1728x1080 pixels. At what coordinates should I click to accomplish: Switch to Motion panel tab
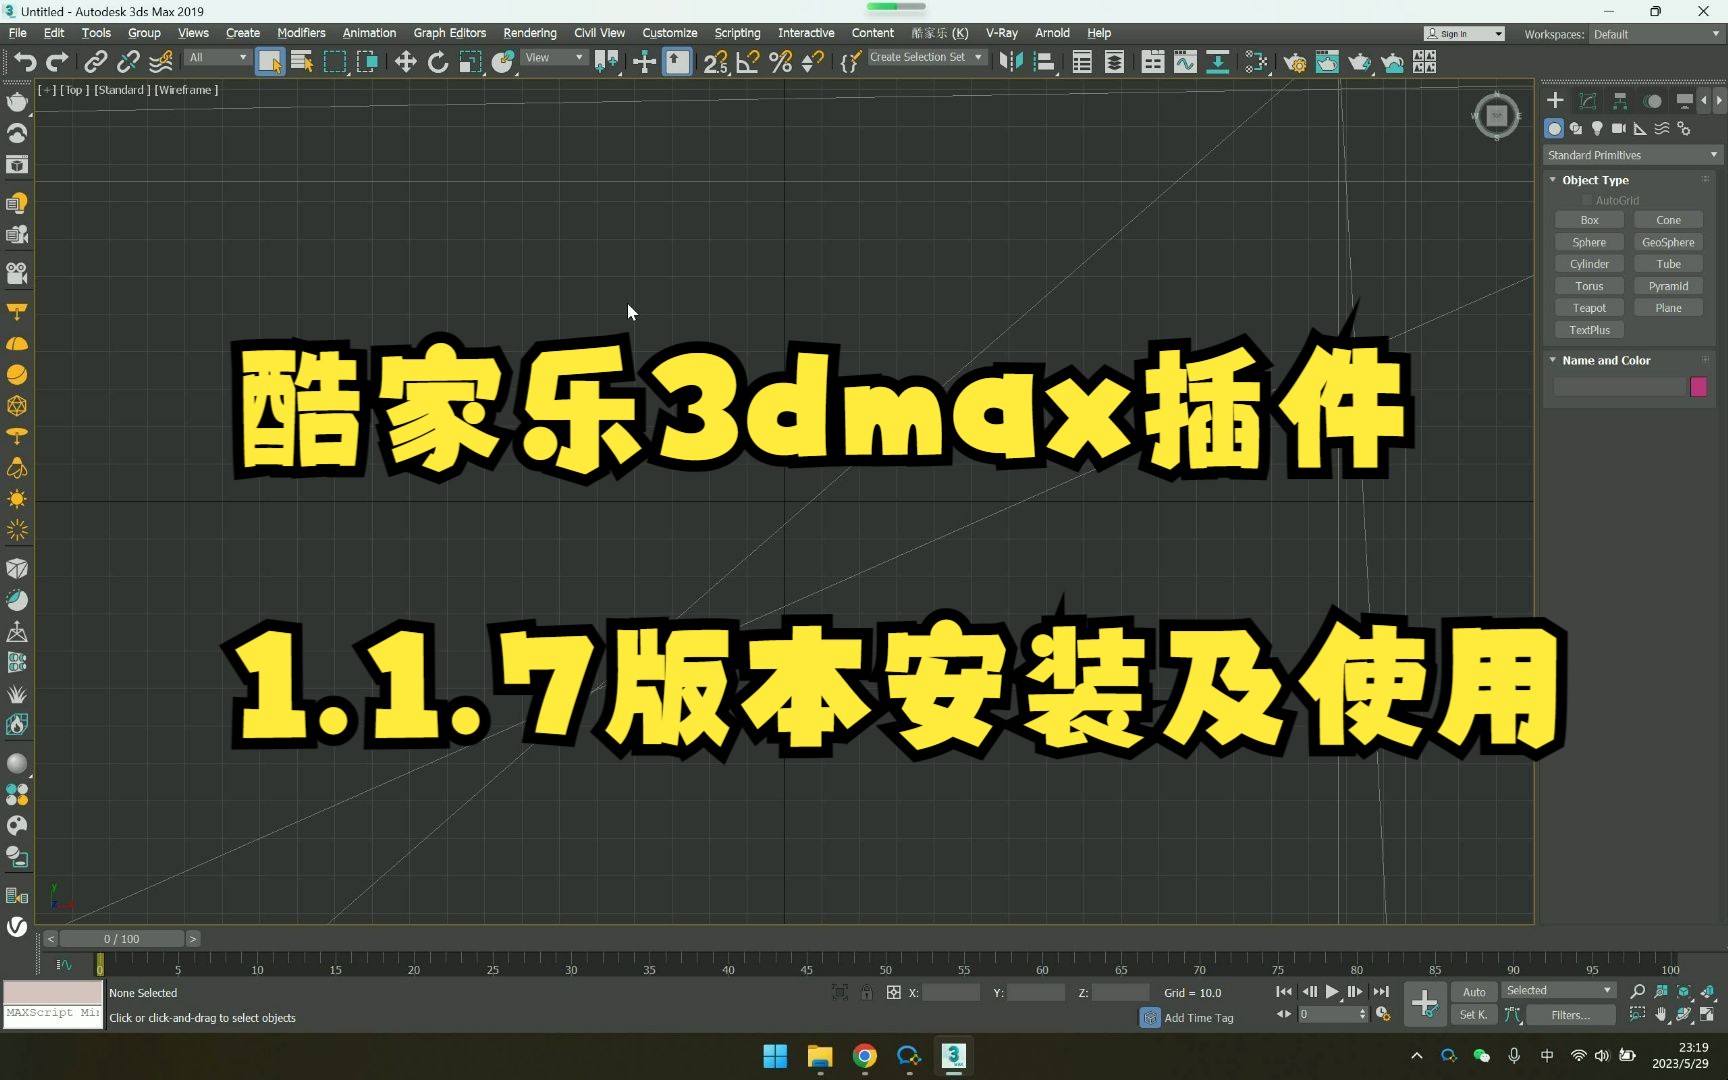point(1653,101)
